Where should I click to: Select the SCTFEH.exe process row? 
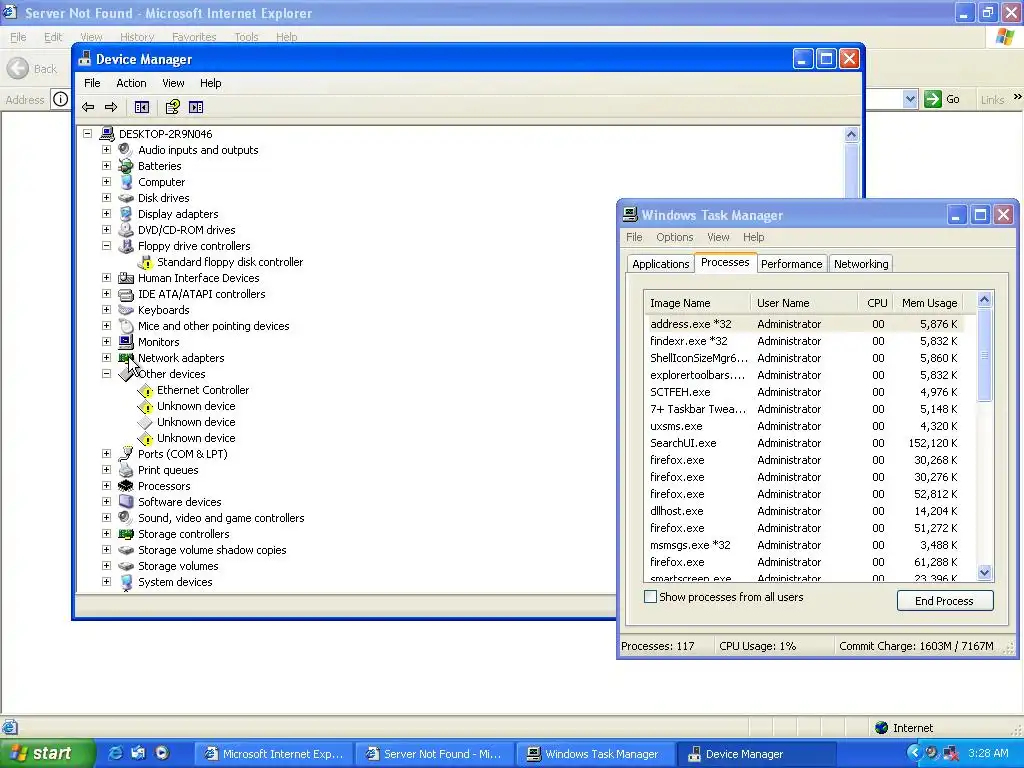pyautogui.click(x=808, y=392)
